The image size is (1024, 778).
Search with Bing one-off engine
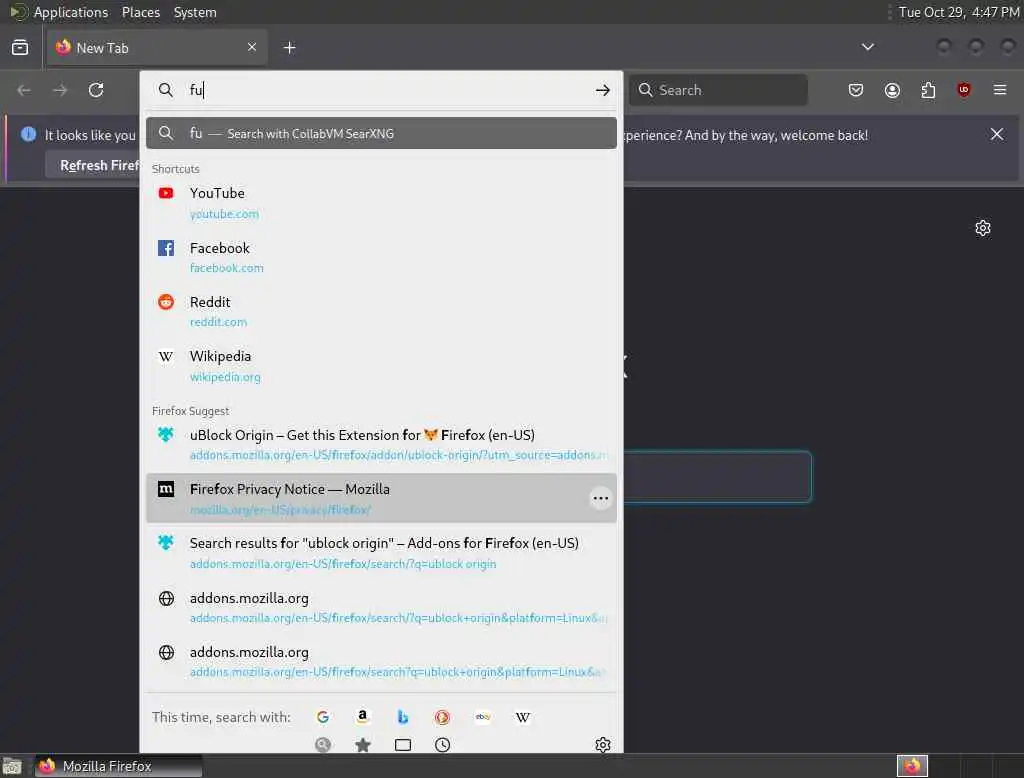coord(402,717)
